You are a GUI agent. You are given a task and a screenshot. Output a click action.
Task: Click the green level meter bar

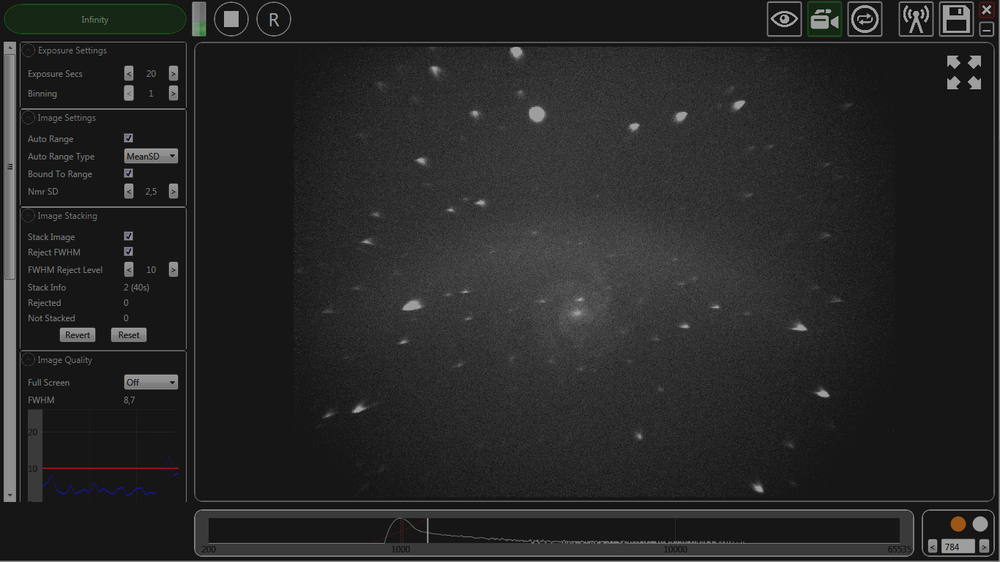199,19
